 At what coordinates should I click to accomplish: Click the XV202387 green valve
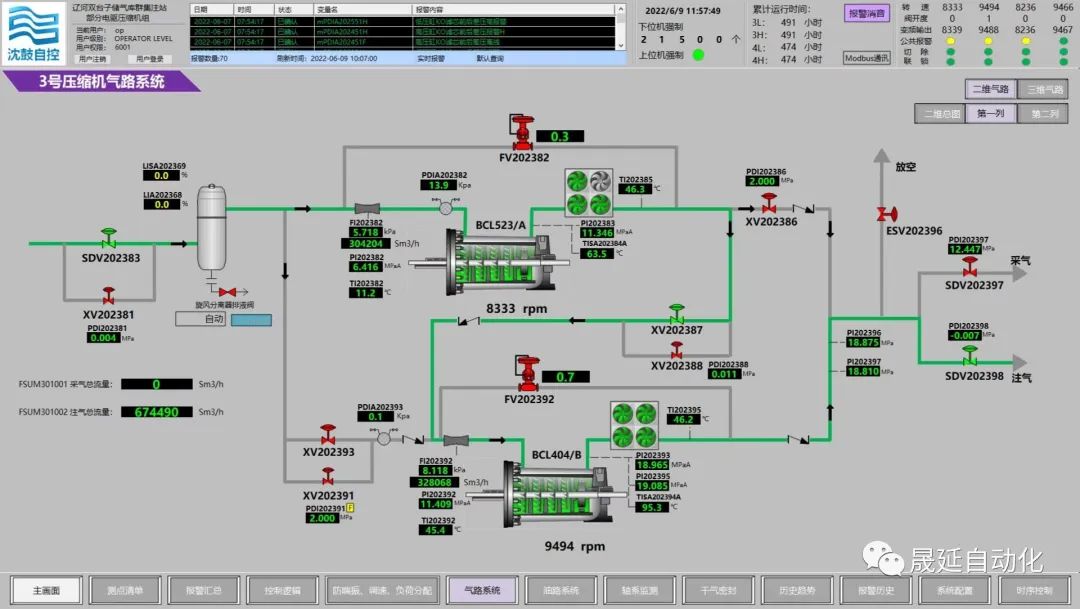[x=677, y=314]
